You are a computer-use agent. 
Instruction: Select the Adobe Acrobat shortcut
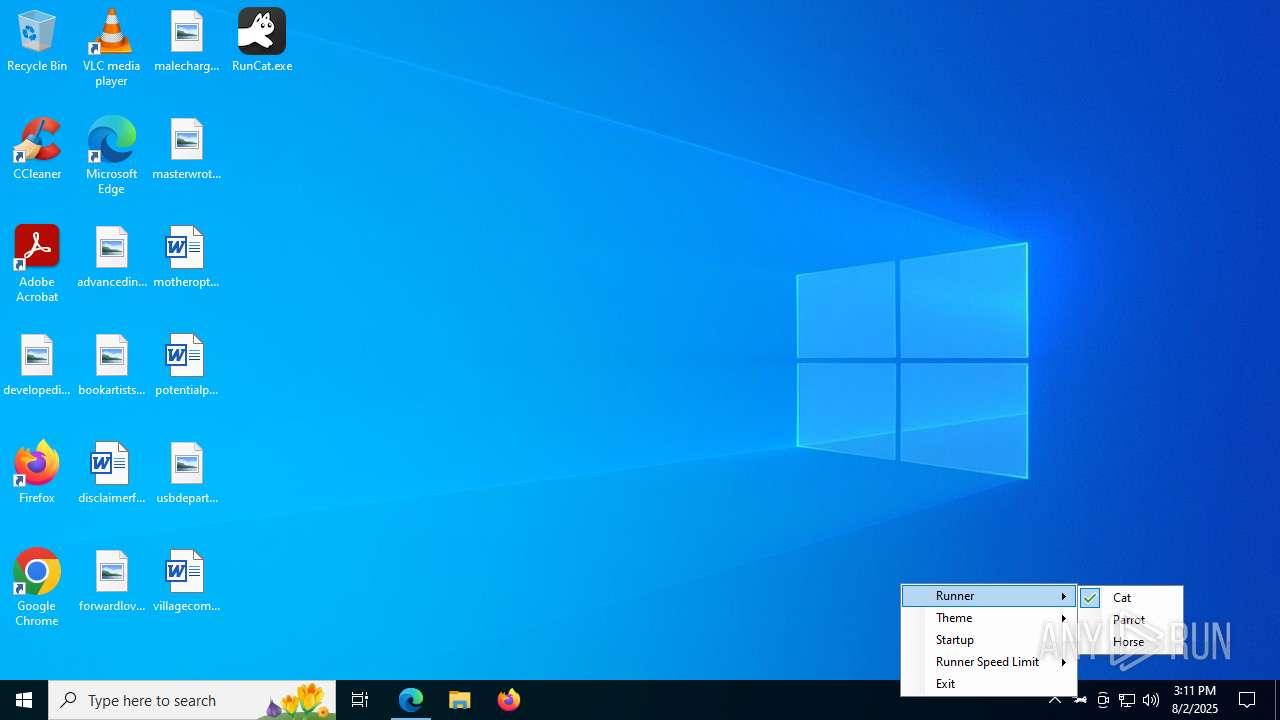[37, 264]
